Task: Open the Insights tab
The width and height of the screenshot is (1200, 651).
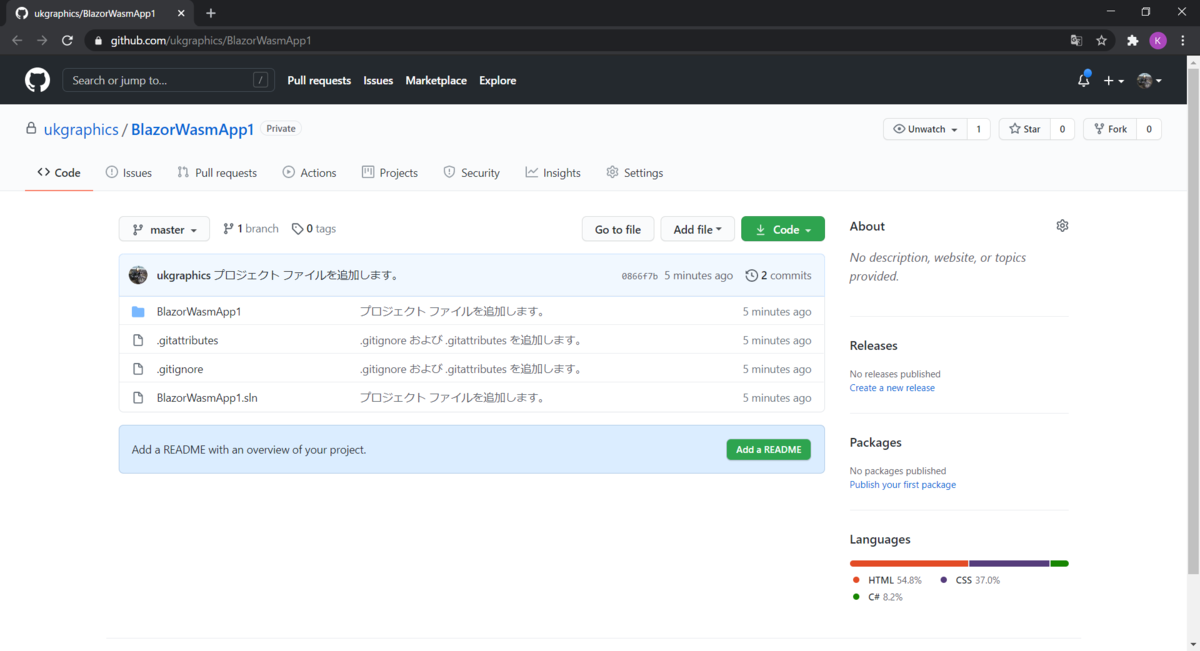Action: pos(553,173)
